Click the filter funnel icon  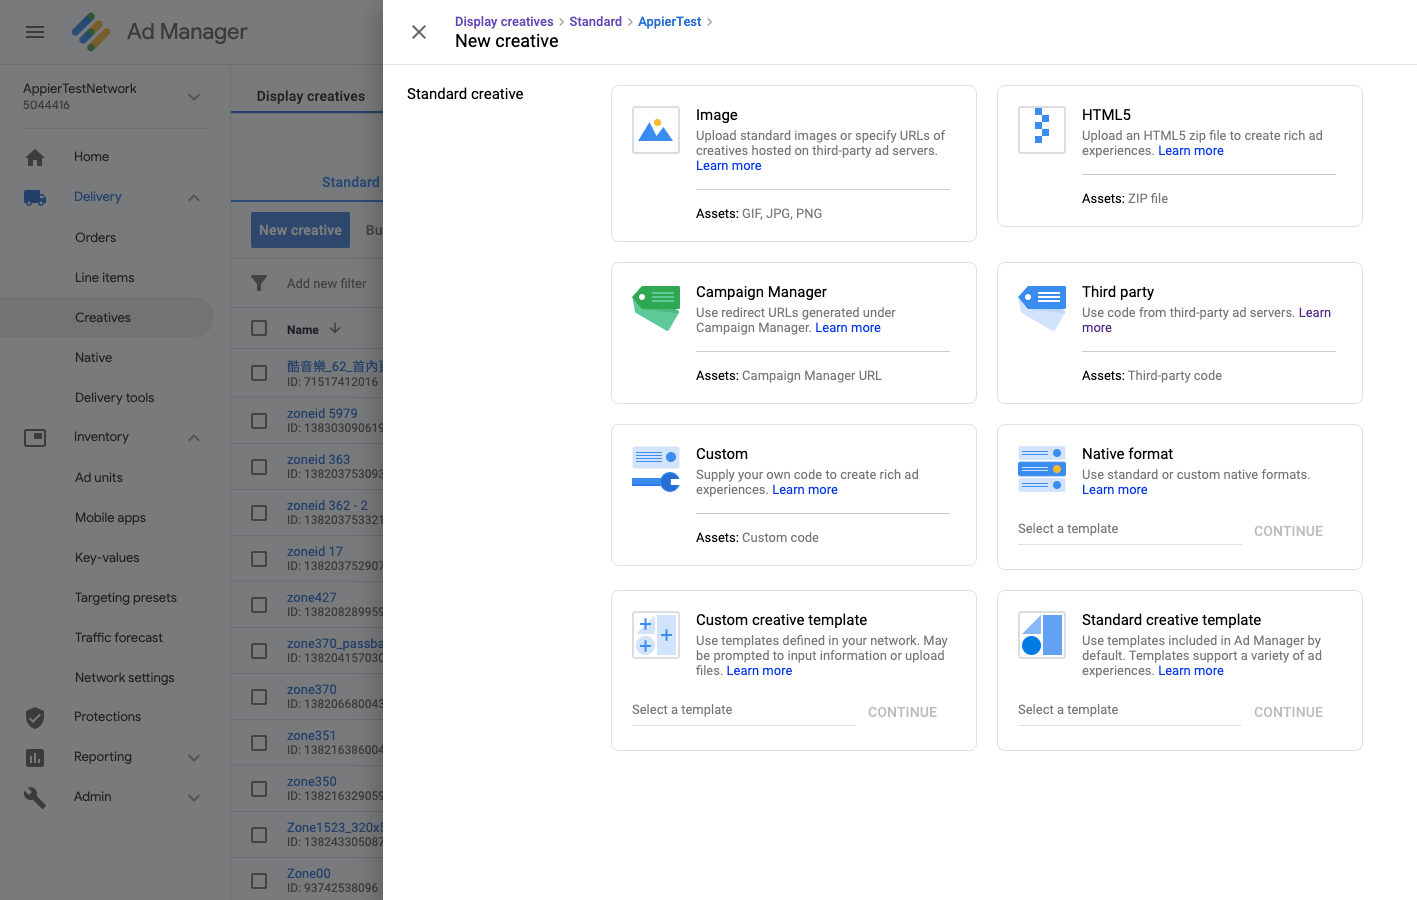259,283
